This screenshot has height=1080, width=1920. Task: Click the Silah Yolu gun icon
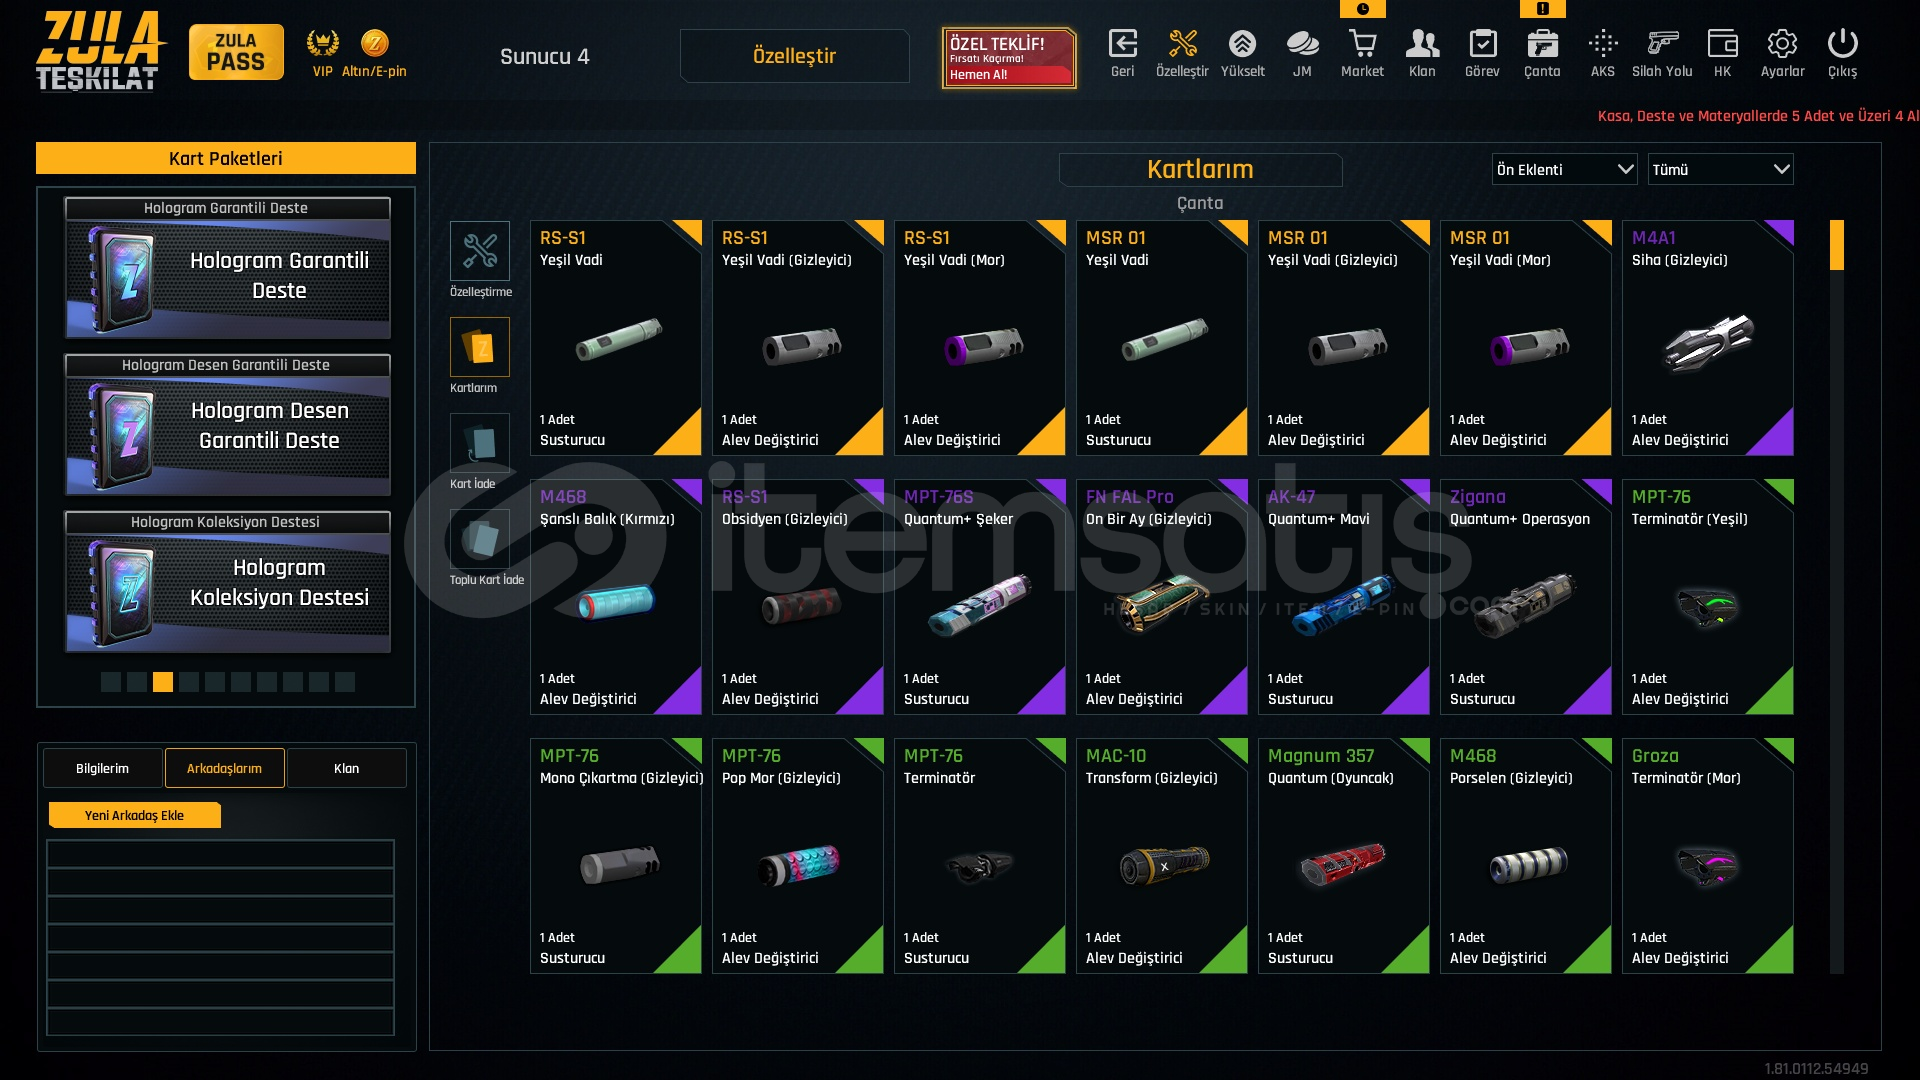point(1662,45)
